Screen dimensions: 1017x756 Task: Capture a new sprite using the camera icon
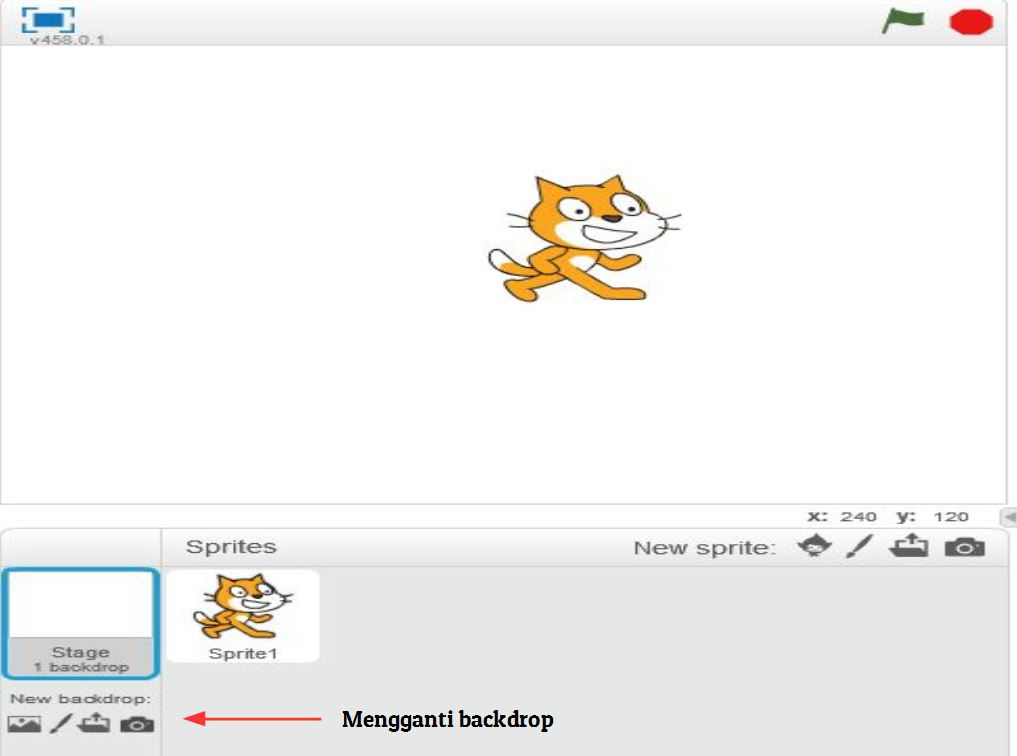(x=966, y=548)
